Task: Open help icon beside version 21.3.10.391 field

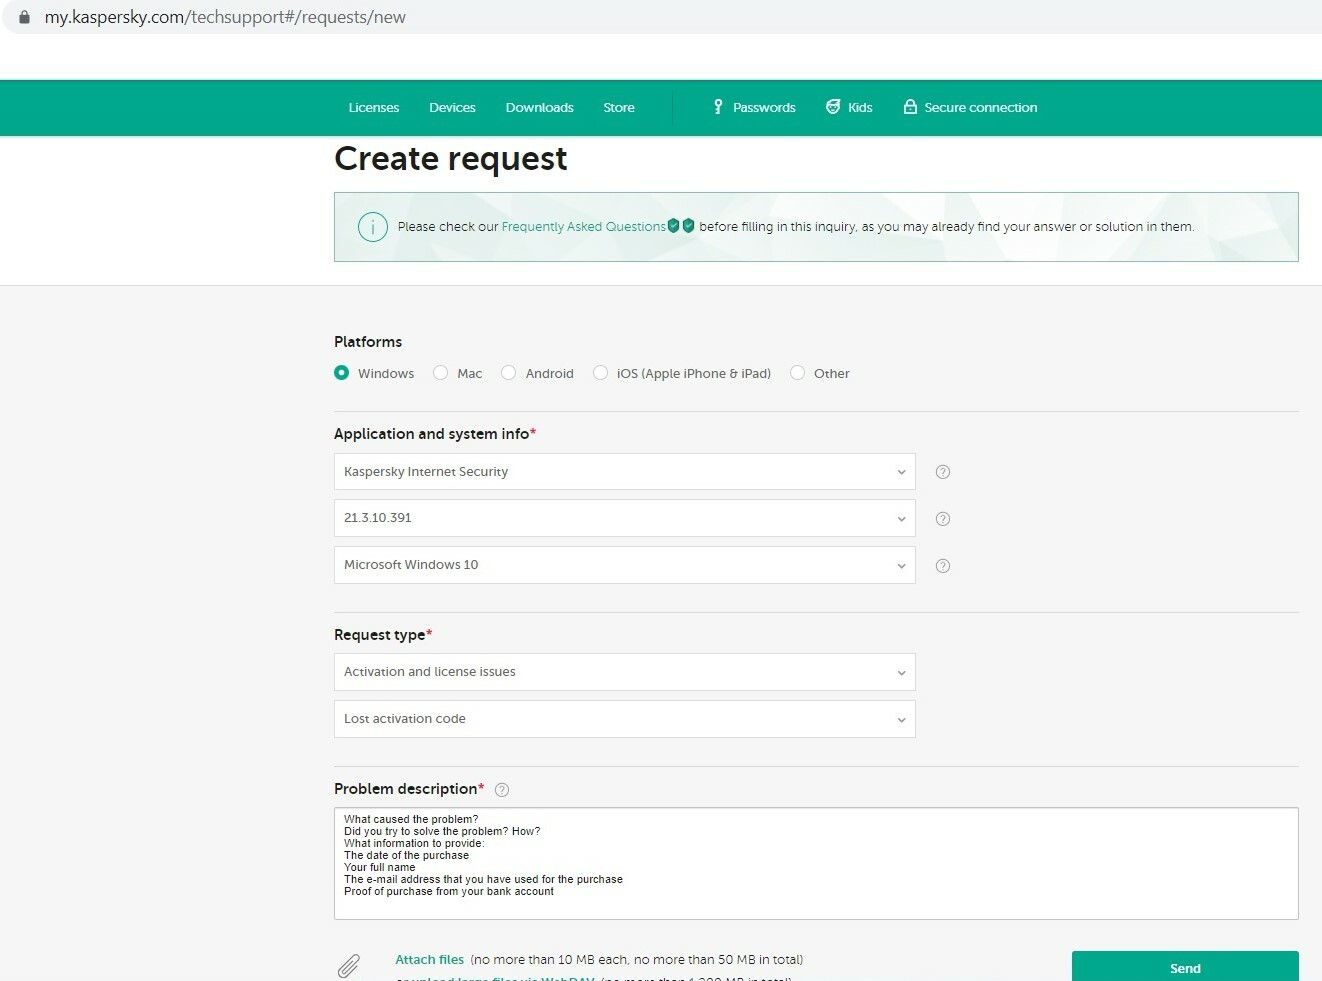Action: click(x=942, y=519)
